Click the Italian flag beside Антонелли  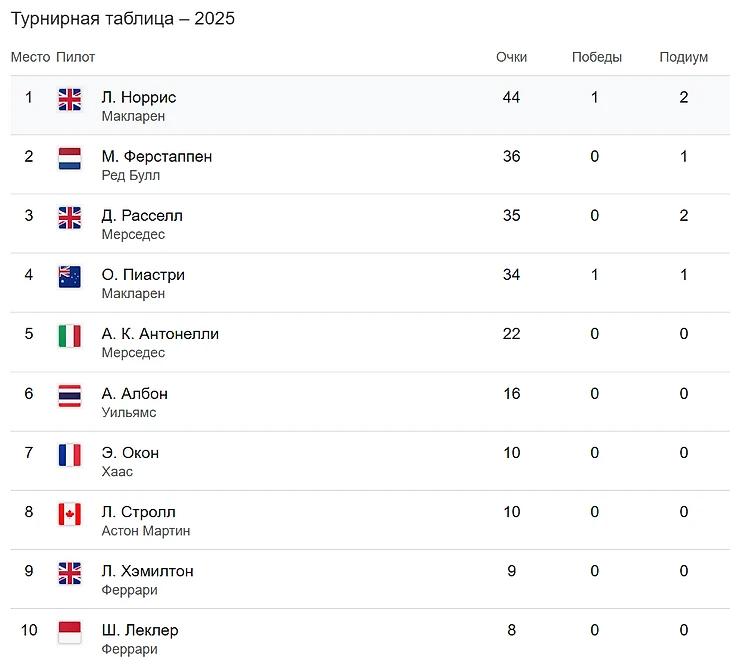point(69,335)
